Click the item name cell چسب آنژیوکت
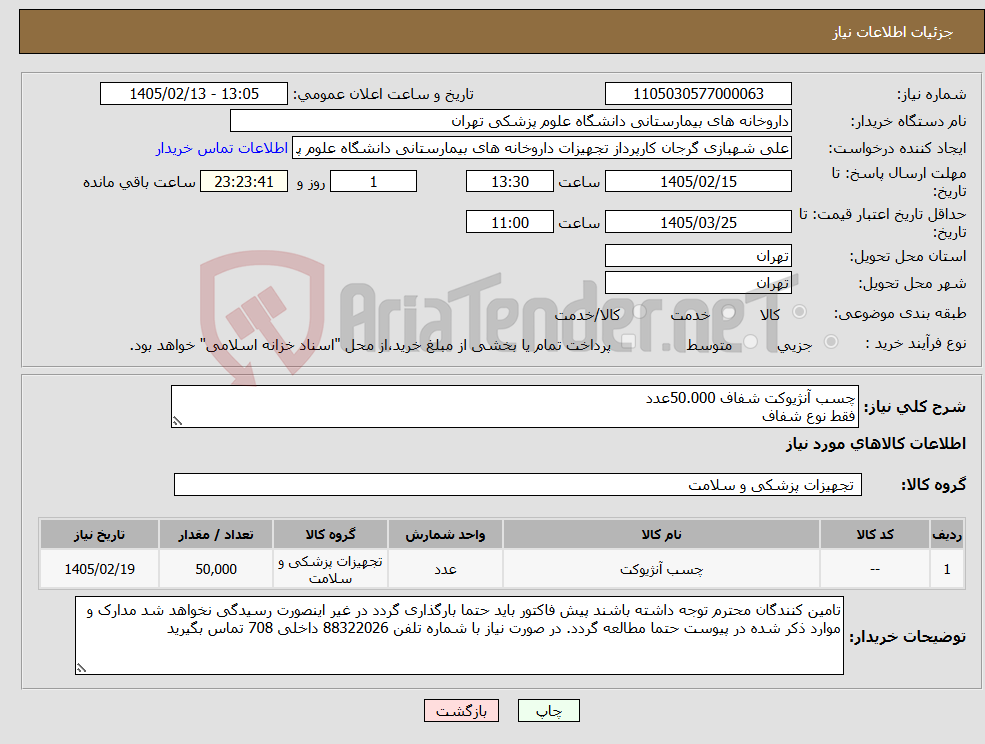The height and width of the screenshot is (744, 985). click(x=661, y=569)
